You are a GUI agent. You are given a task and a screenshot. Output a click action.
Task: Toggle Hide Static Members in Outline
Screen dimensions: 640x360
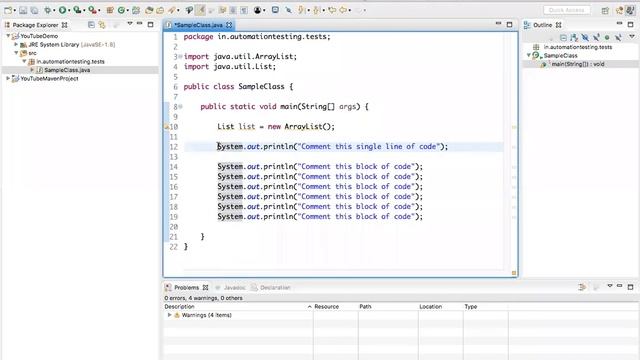[596, 38]
